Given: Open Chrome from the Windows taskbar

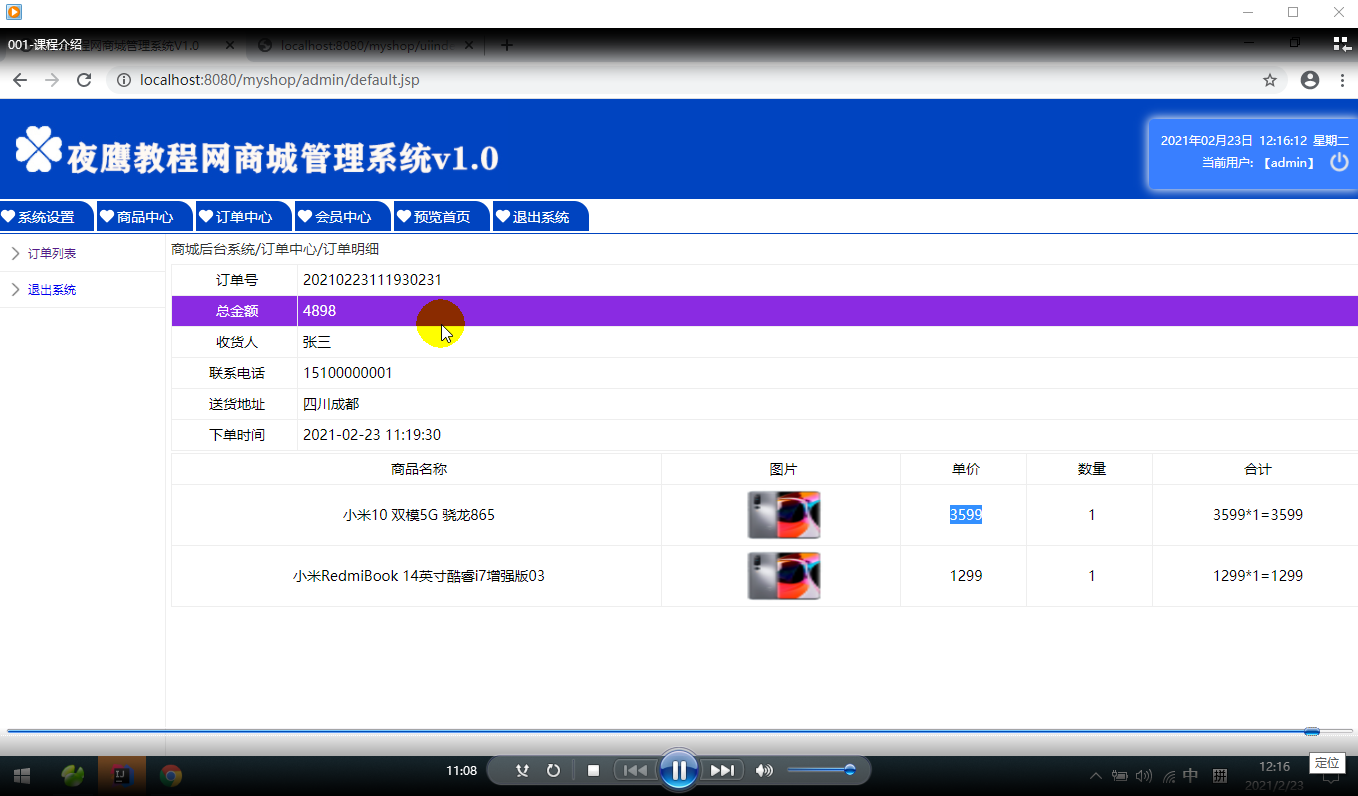Looking at the screenshot, I should coord(171,775).
